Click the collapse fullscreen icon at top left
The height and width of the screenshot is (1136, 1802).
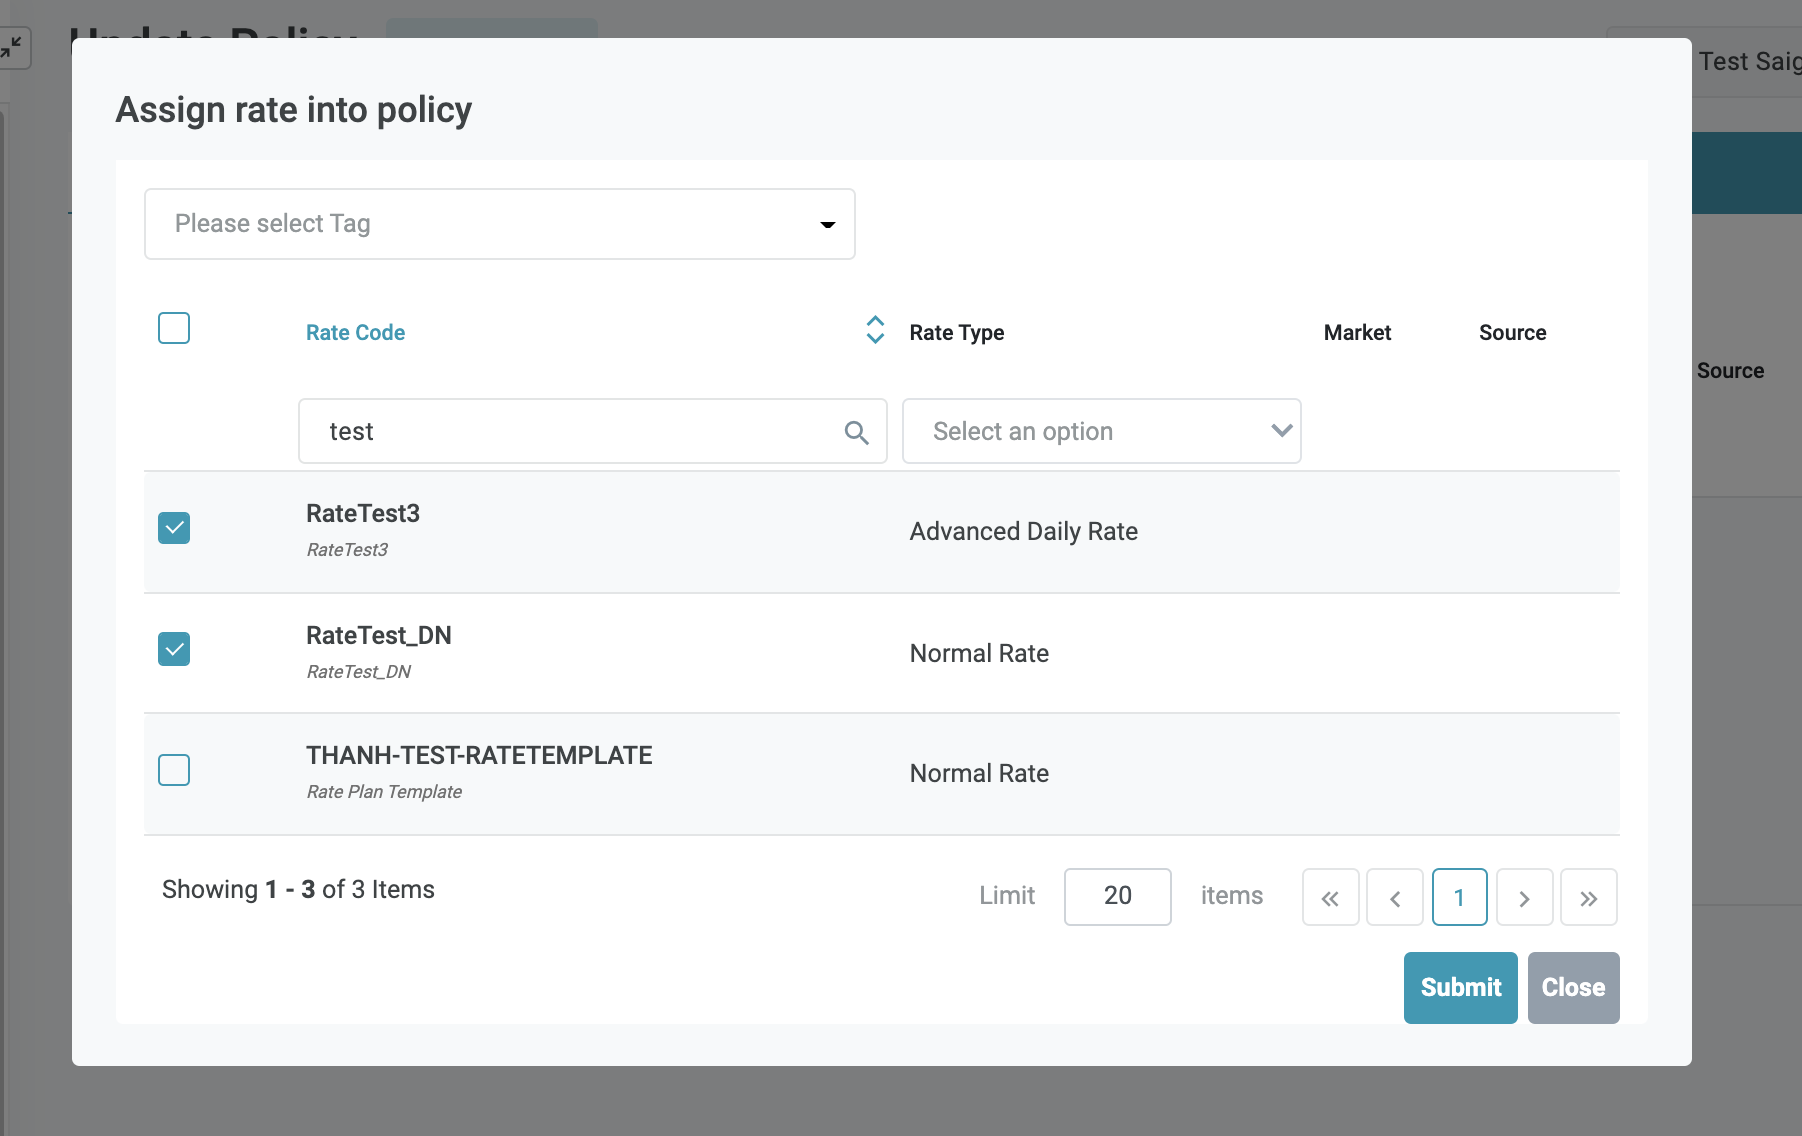pyautogui.click(x=12, y=47)
